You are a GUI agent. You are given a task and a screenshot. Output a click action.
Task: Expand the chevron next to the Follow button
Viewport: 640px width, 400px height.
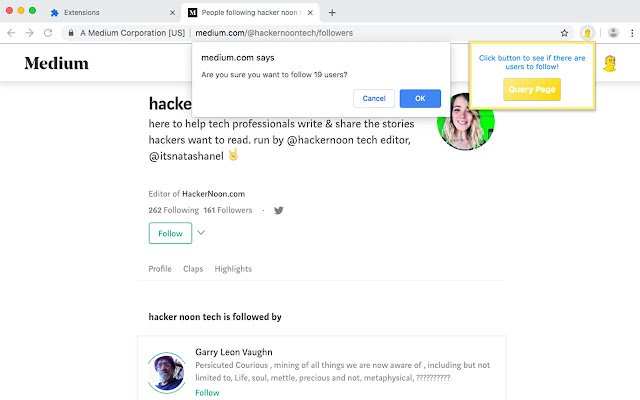(x=201, y=233)
